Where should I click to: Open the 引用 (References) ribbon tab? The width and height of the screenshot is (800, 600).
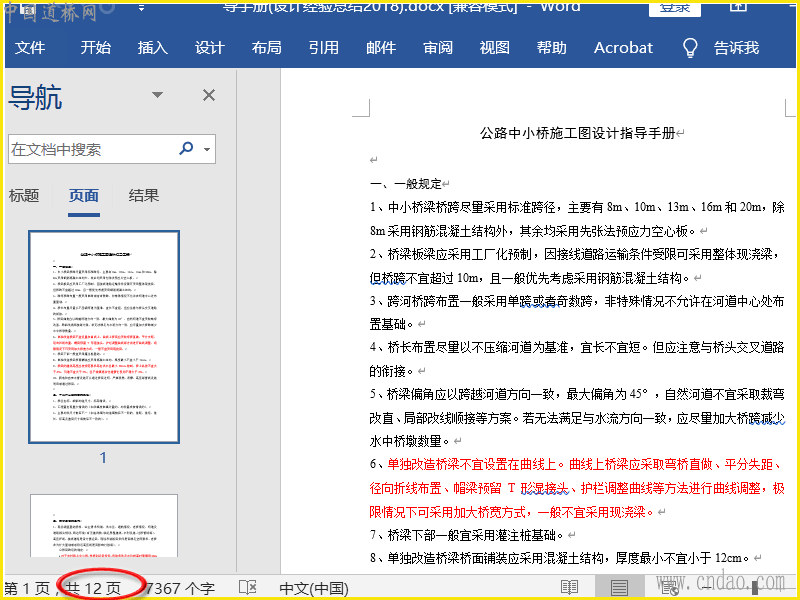click(x=323, y=47)
